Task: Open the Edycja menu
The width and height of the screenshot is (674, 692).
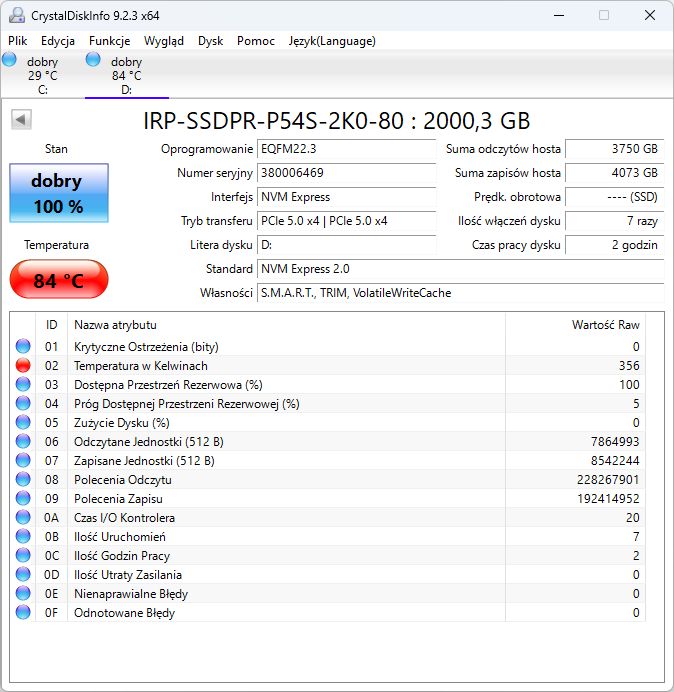Action: (x=58, y=41)
